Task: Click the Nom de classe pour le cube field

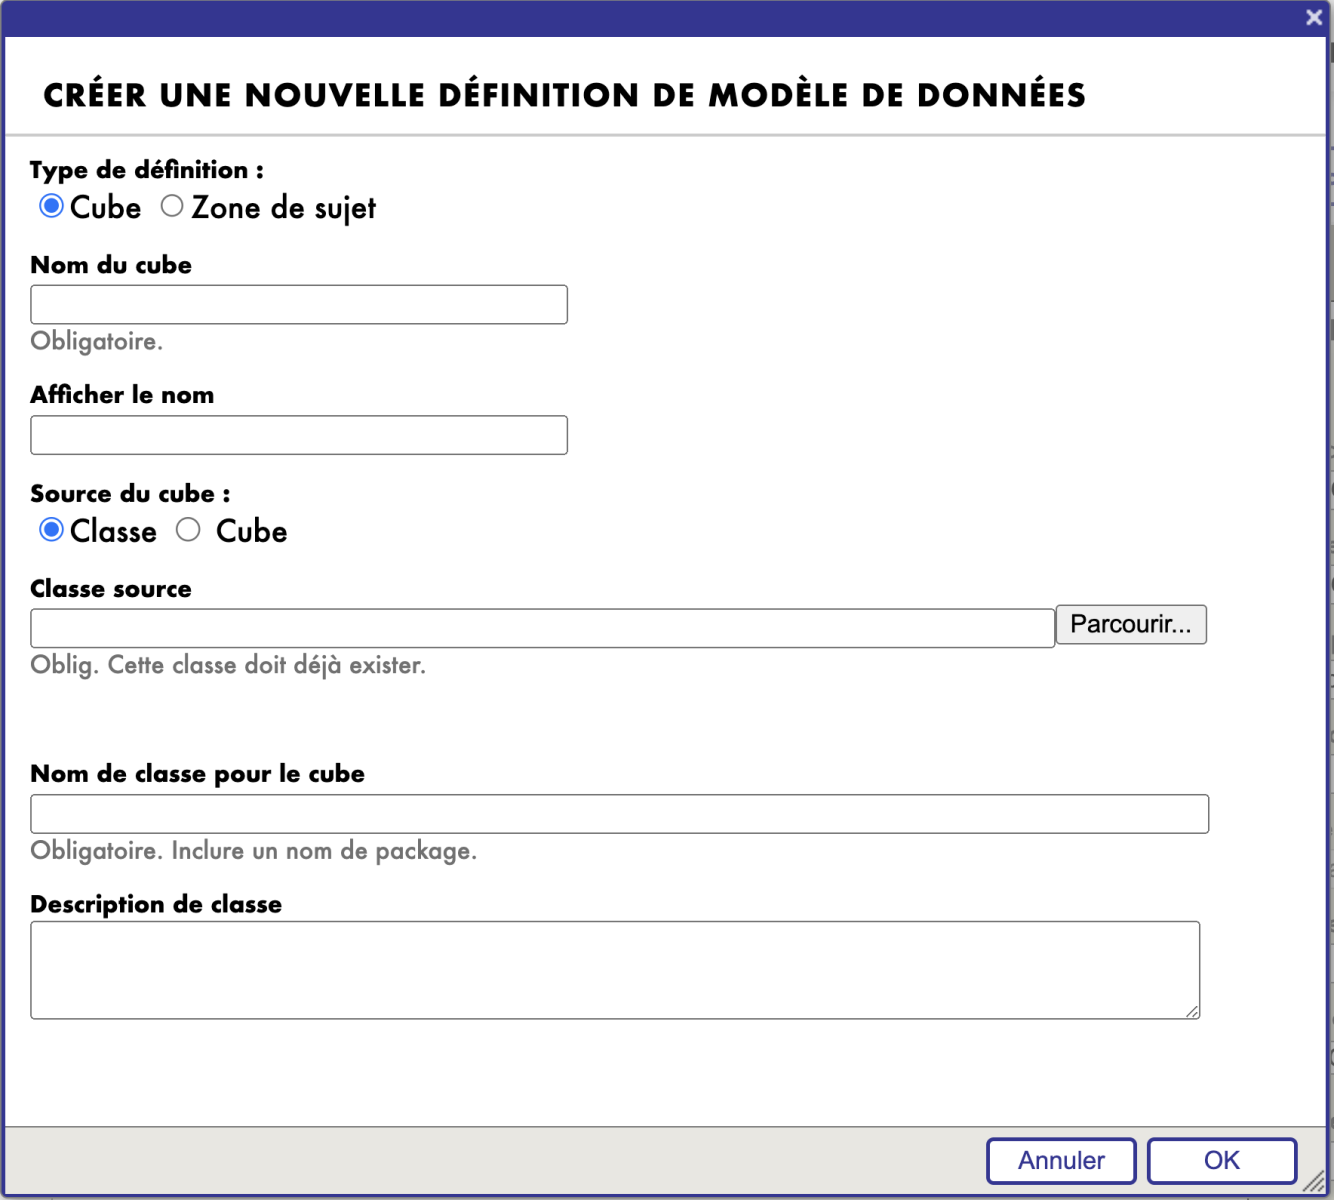Action: coord(619,814)
